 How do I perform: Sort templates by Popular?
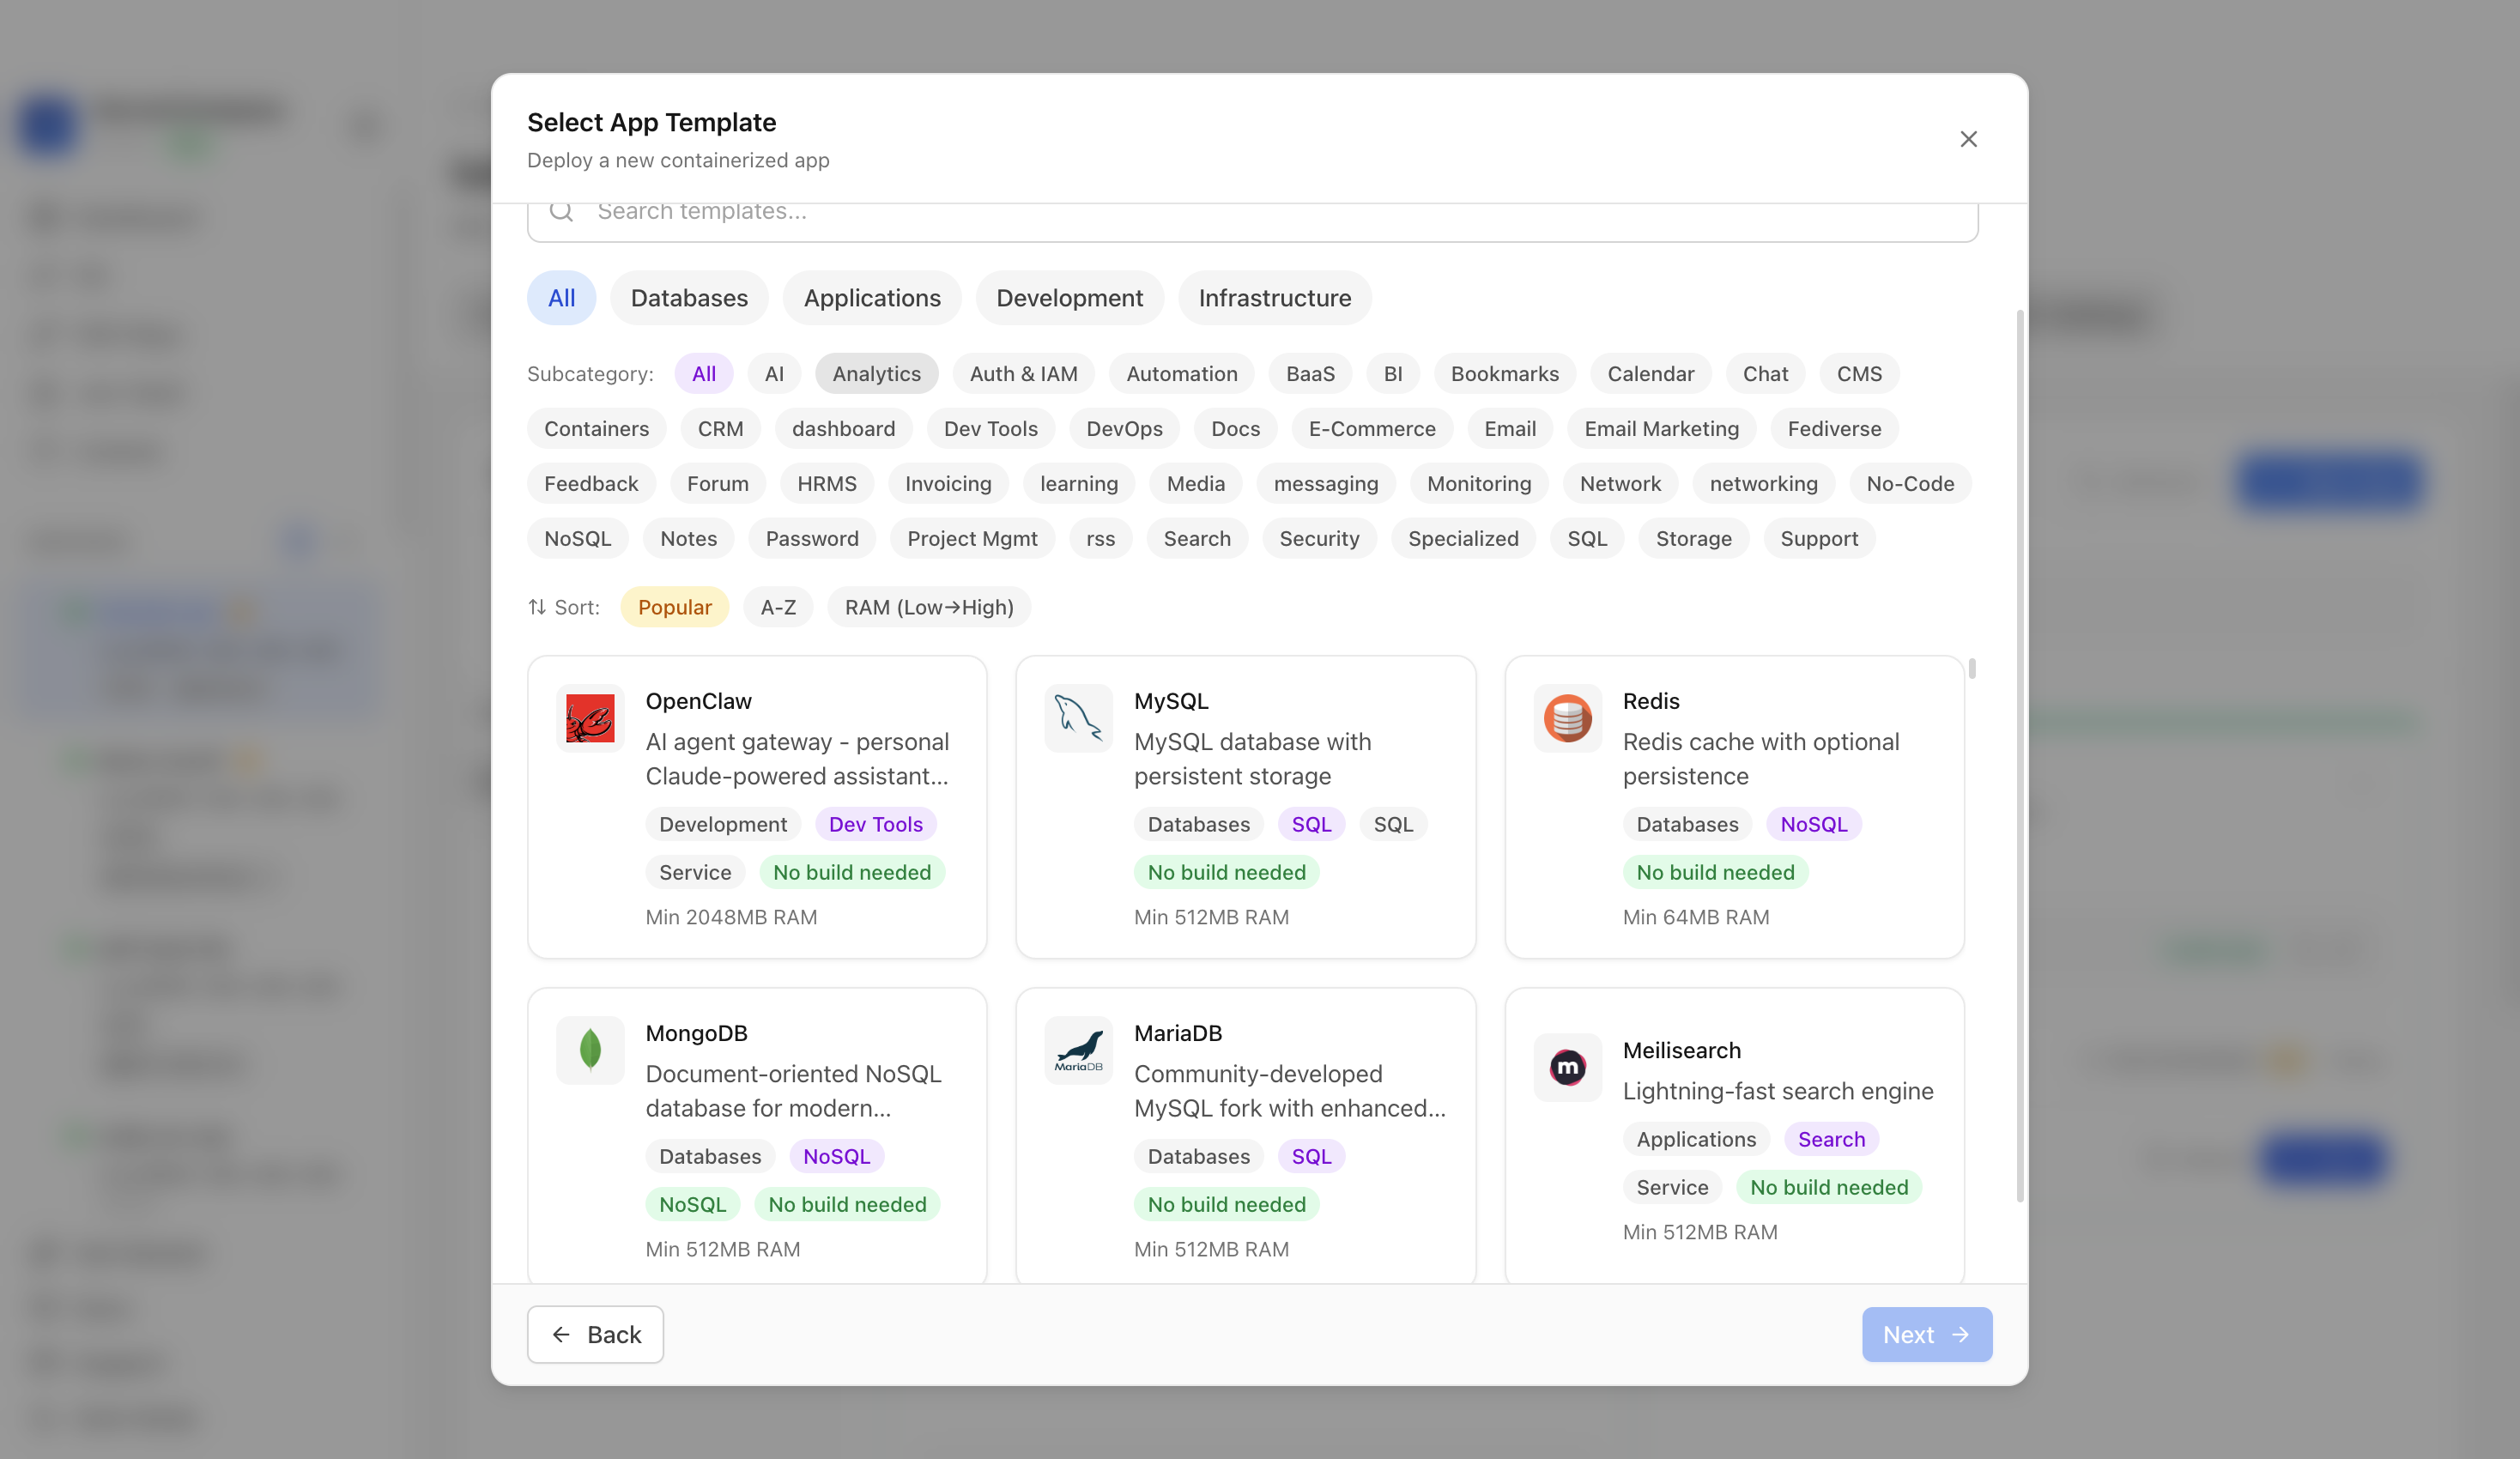674,607
